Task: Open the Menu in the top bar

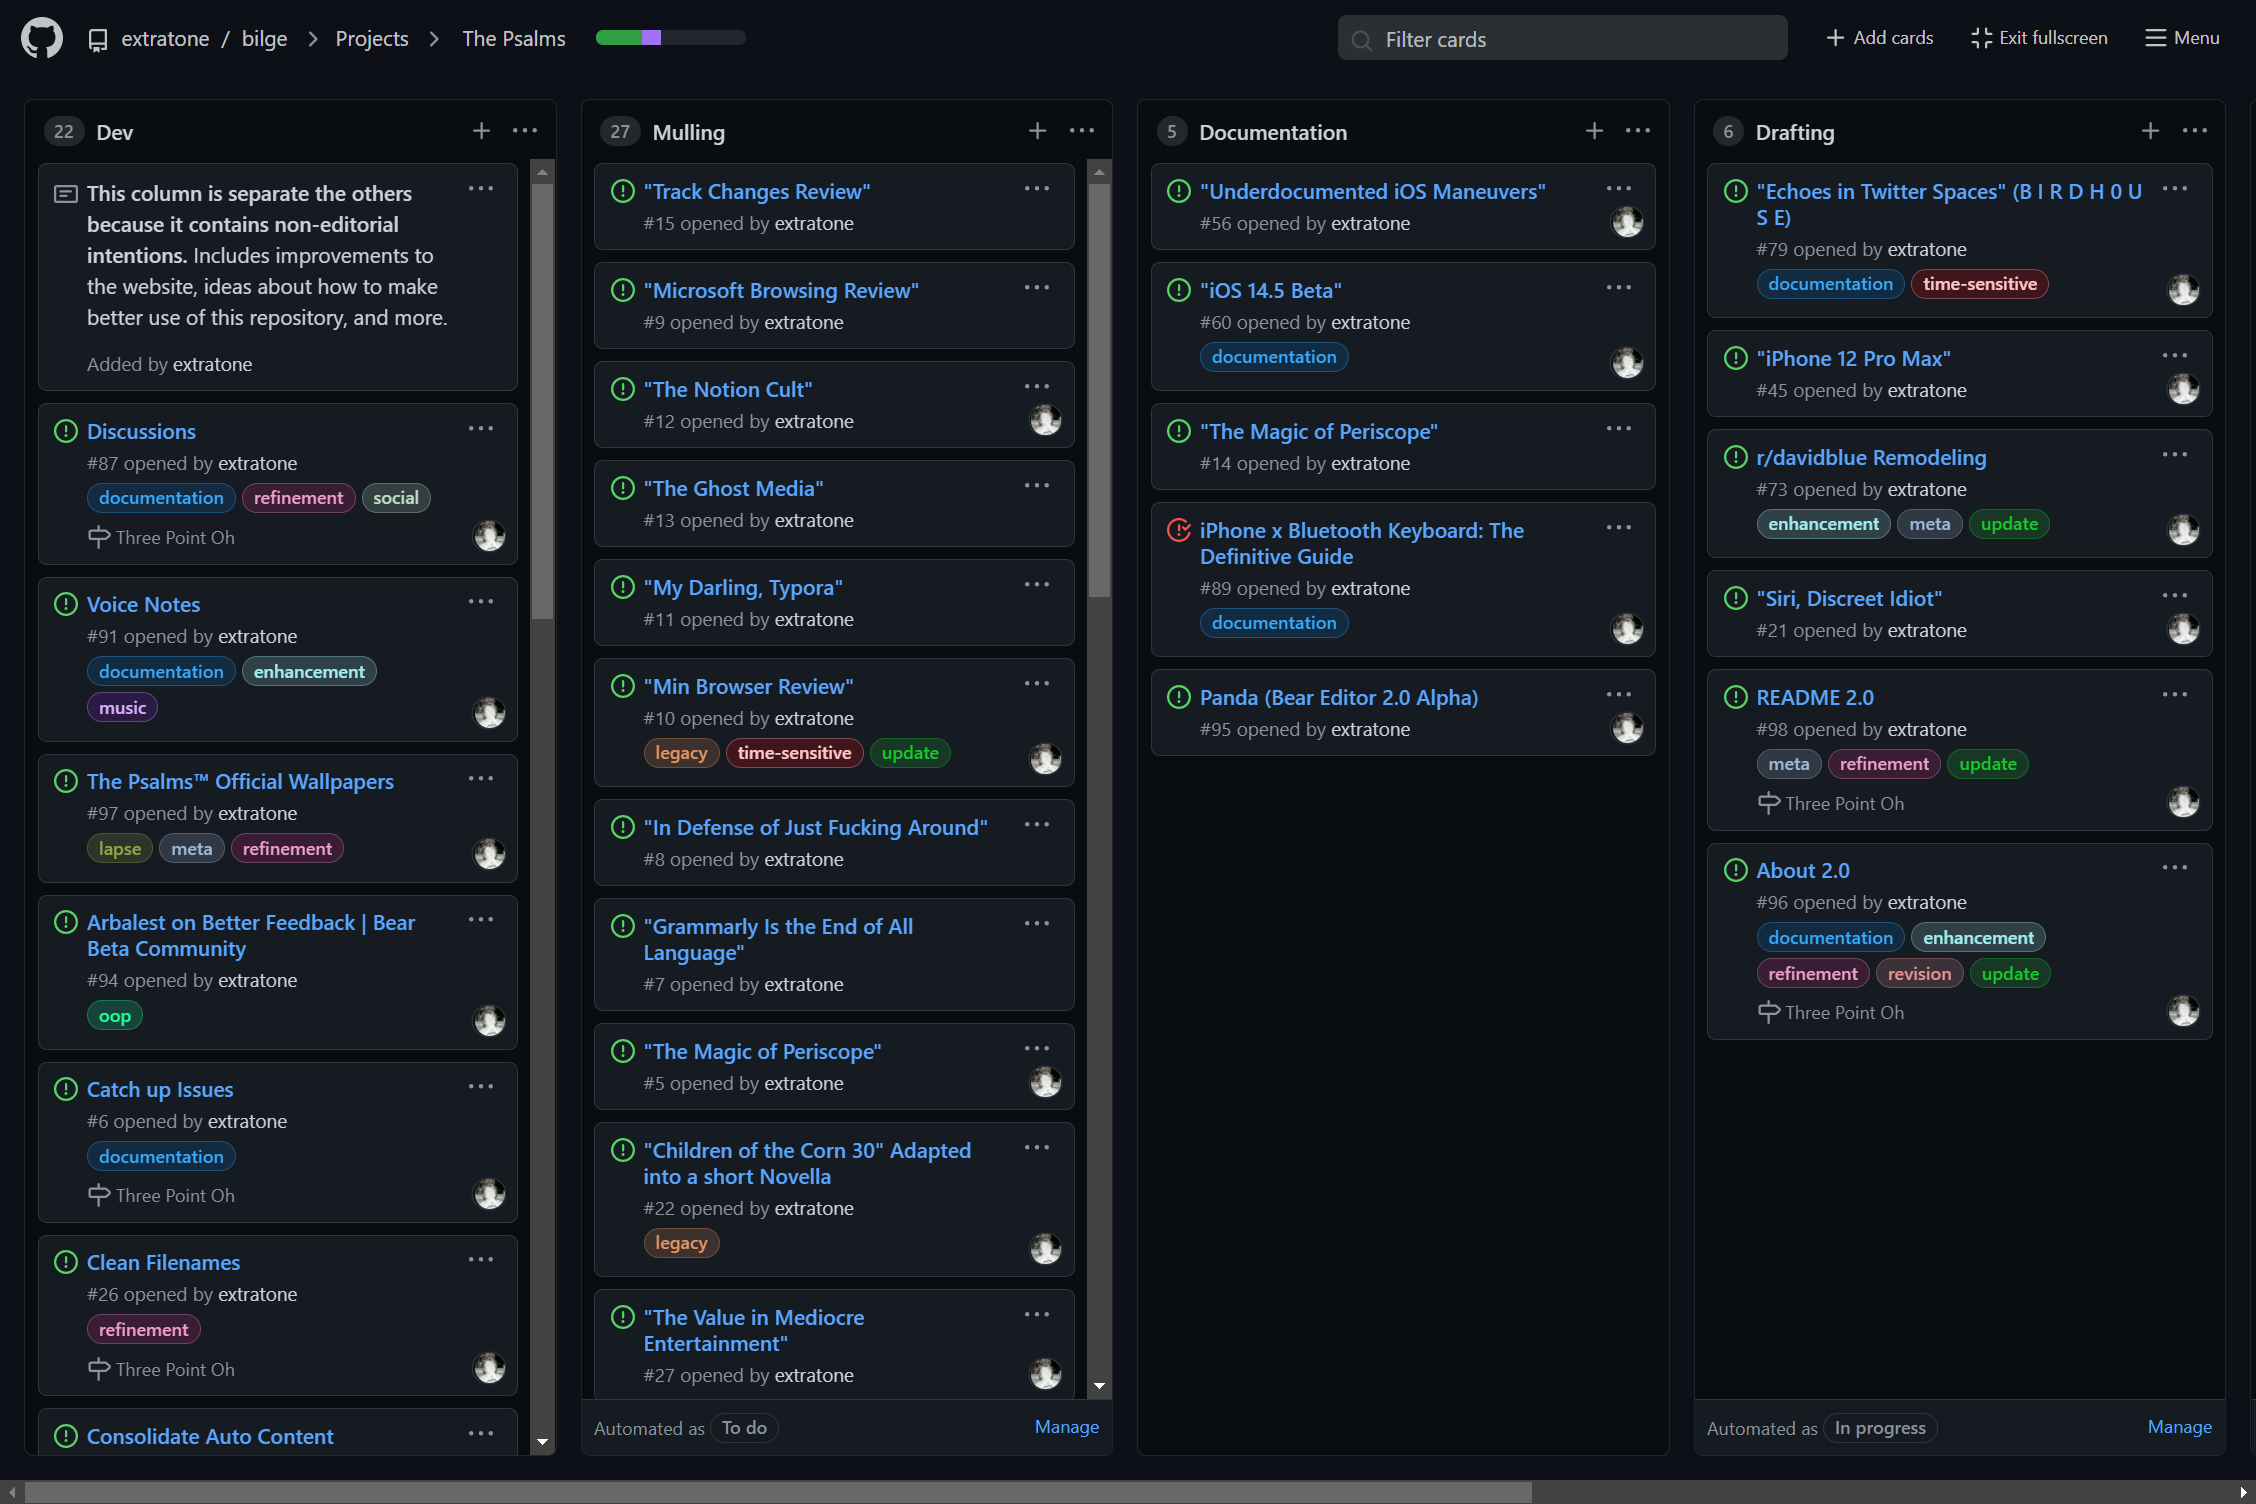Action: [x=2182, y=38]
